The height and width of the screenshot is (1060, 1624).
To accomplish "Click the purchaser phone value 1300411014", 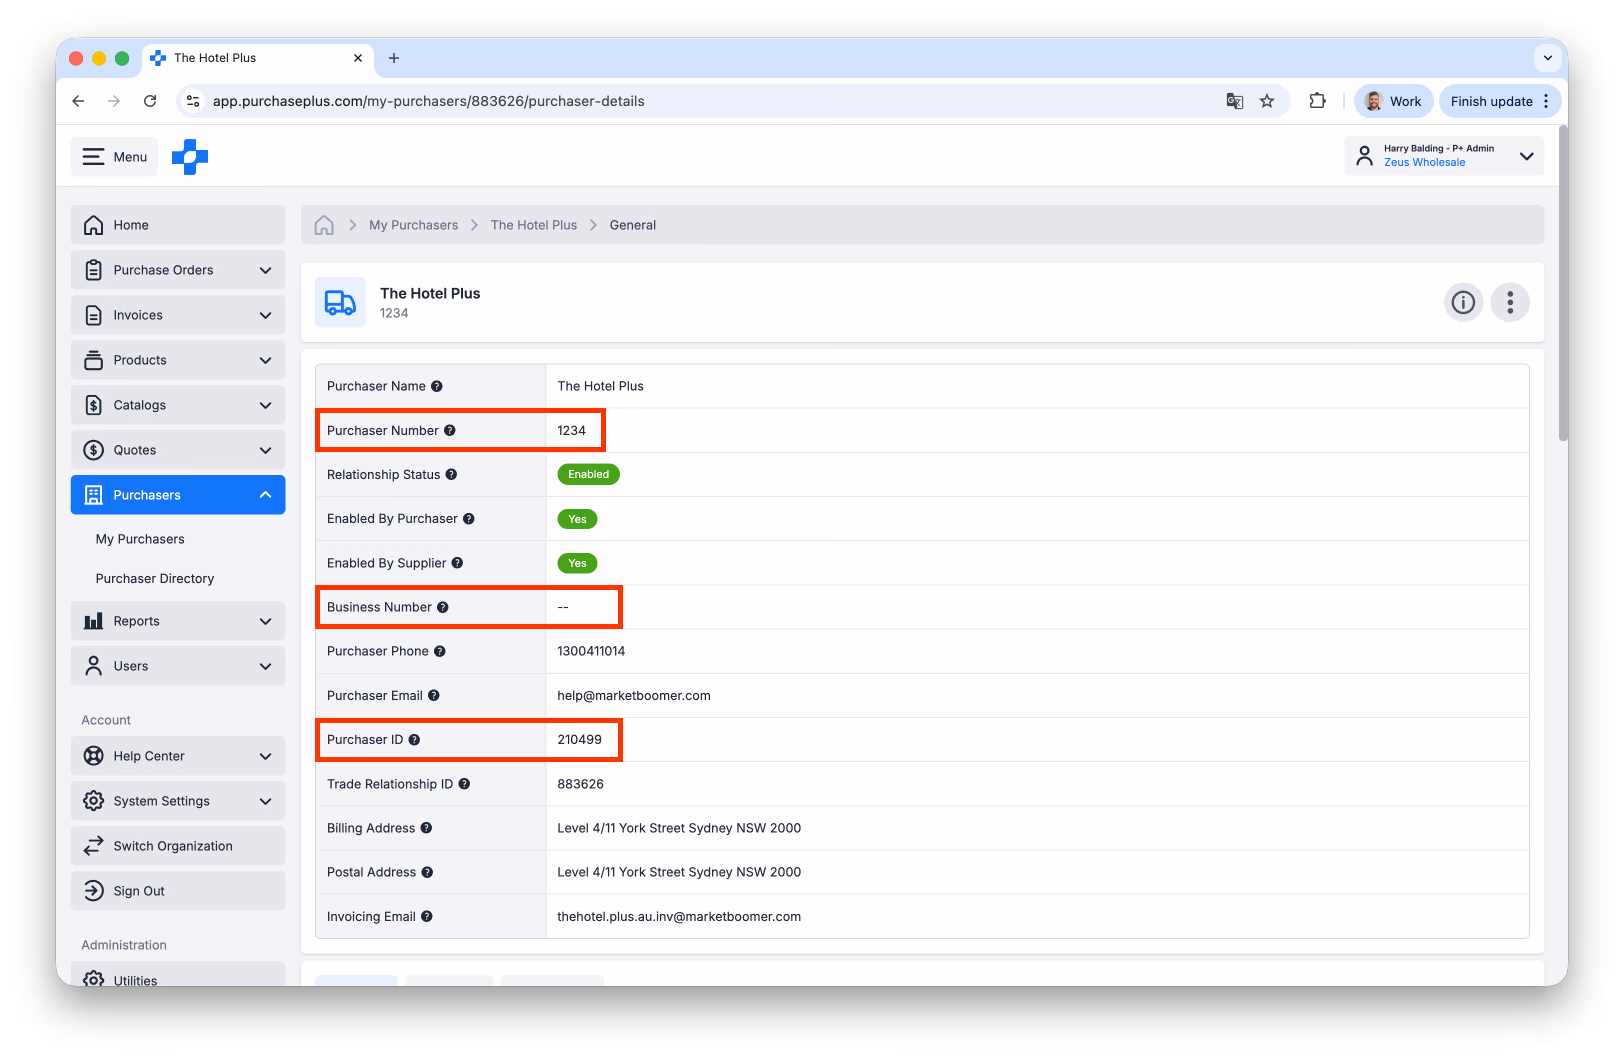I will 591,651.
